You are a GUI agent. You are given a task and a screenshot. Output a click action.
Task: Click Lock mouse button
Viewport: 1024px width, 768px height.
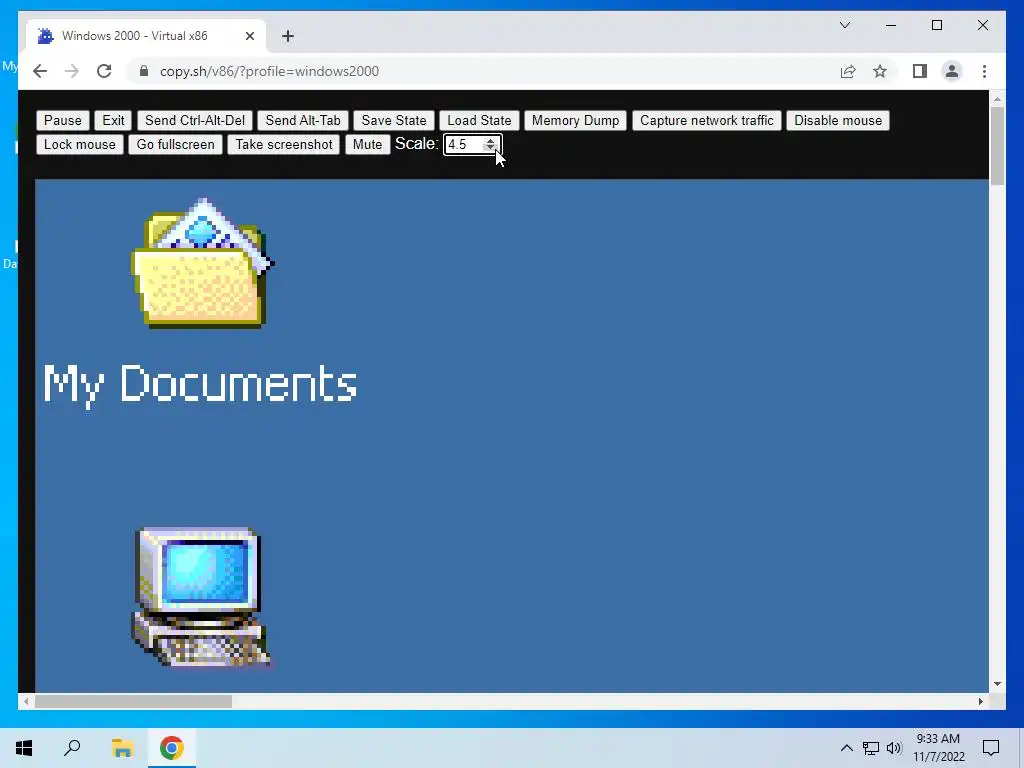(x=80, y=144)
